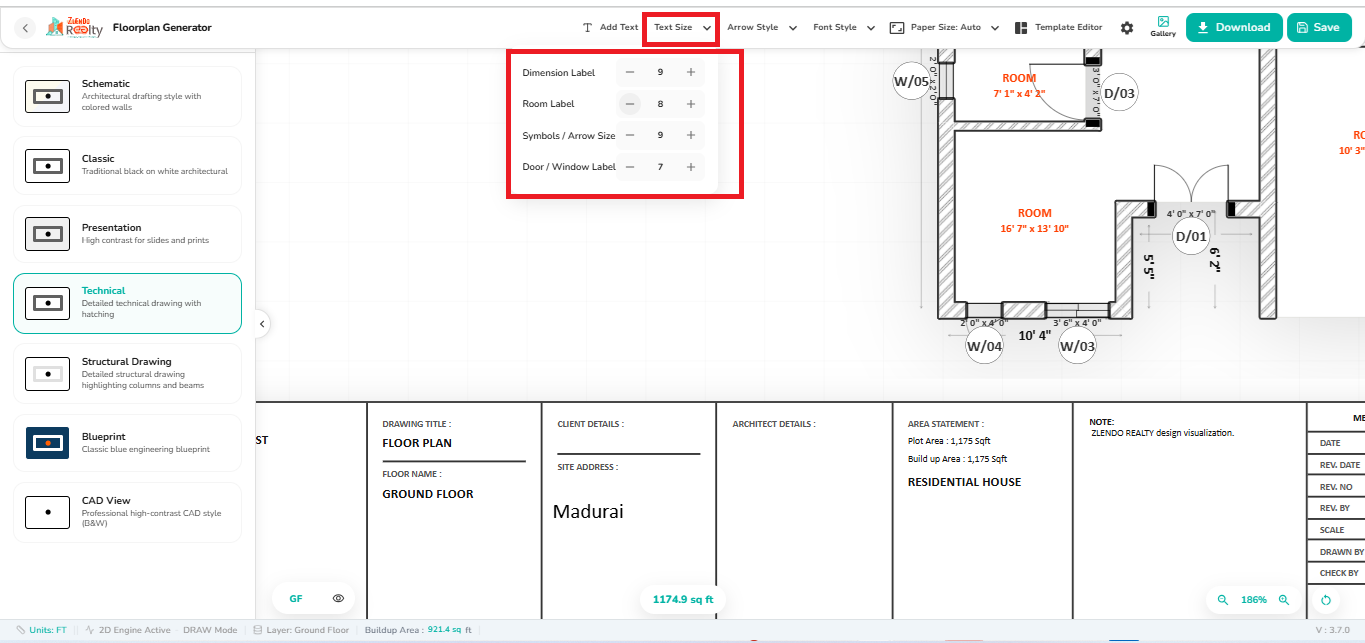Increase Door / Window Label size
Image resolution: width=1365 pixels, height=643 pixels.
pos(691,167)
